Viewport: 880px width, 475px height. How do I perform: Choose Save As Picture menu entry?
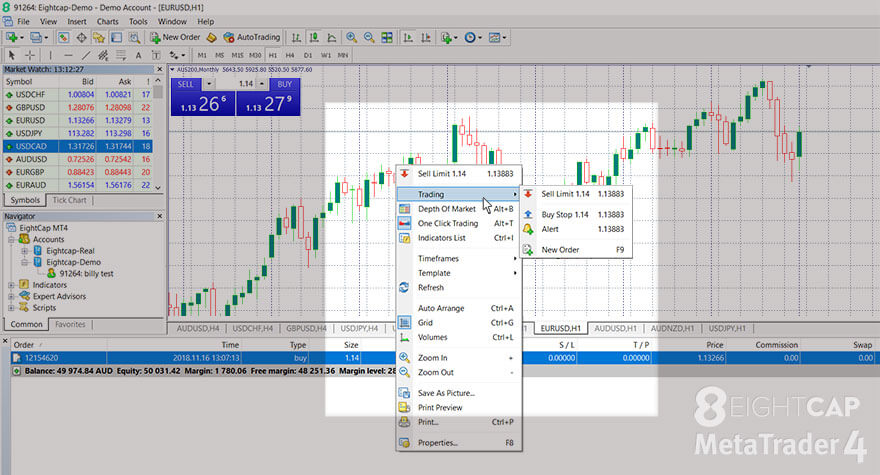[x=459, y=393]
